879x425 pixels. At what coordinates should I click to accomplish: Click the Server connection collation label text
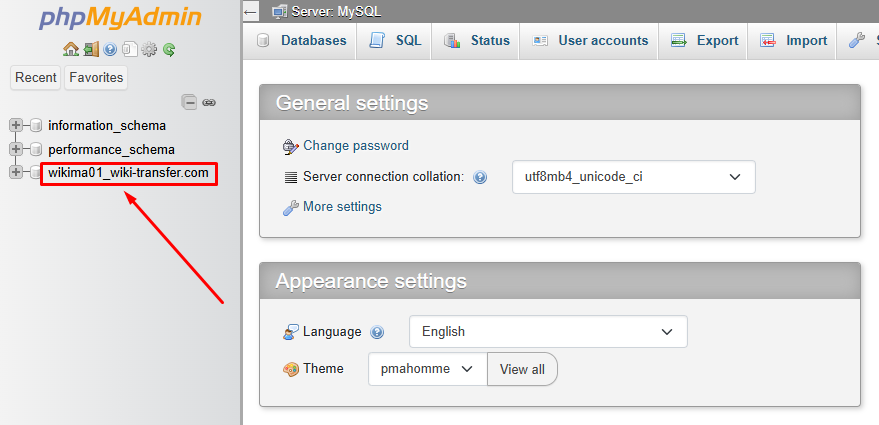[x=384, y=177]
